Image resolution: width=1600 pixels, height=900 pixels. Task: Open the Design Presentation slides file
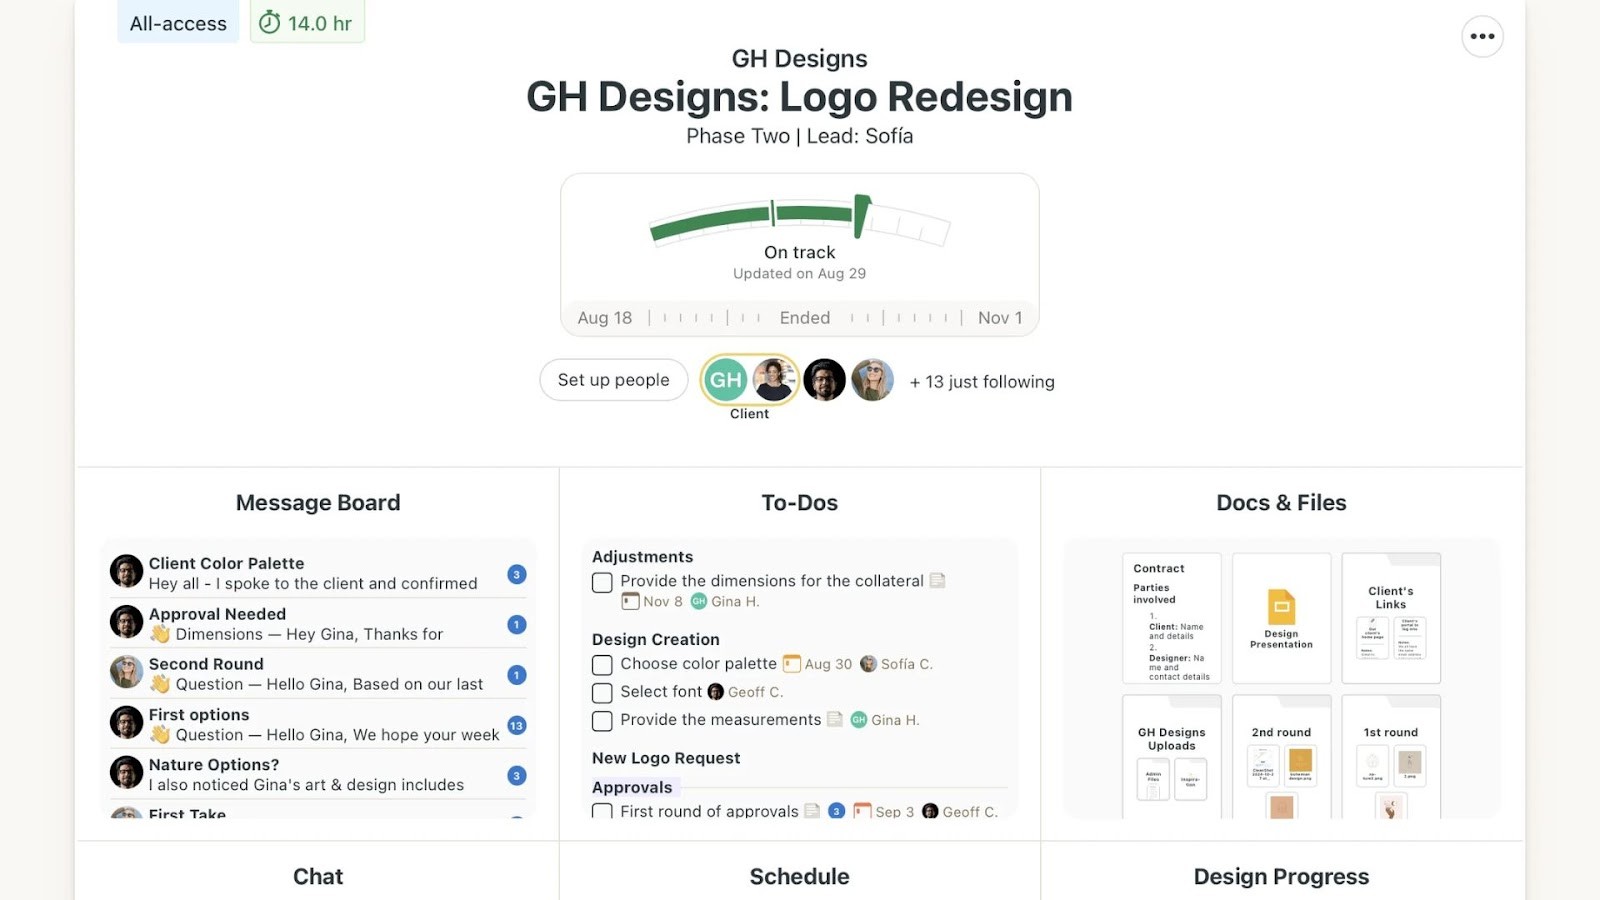[1281, 617]
